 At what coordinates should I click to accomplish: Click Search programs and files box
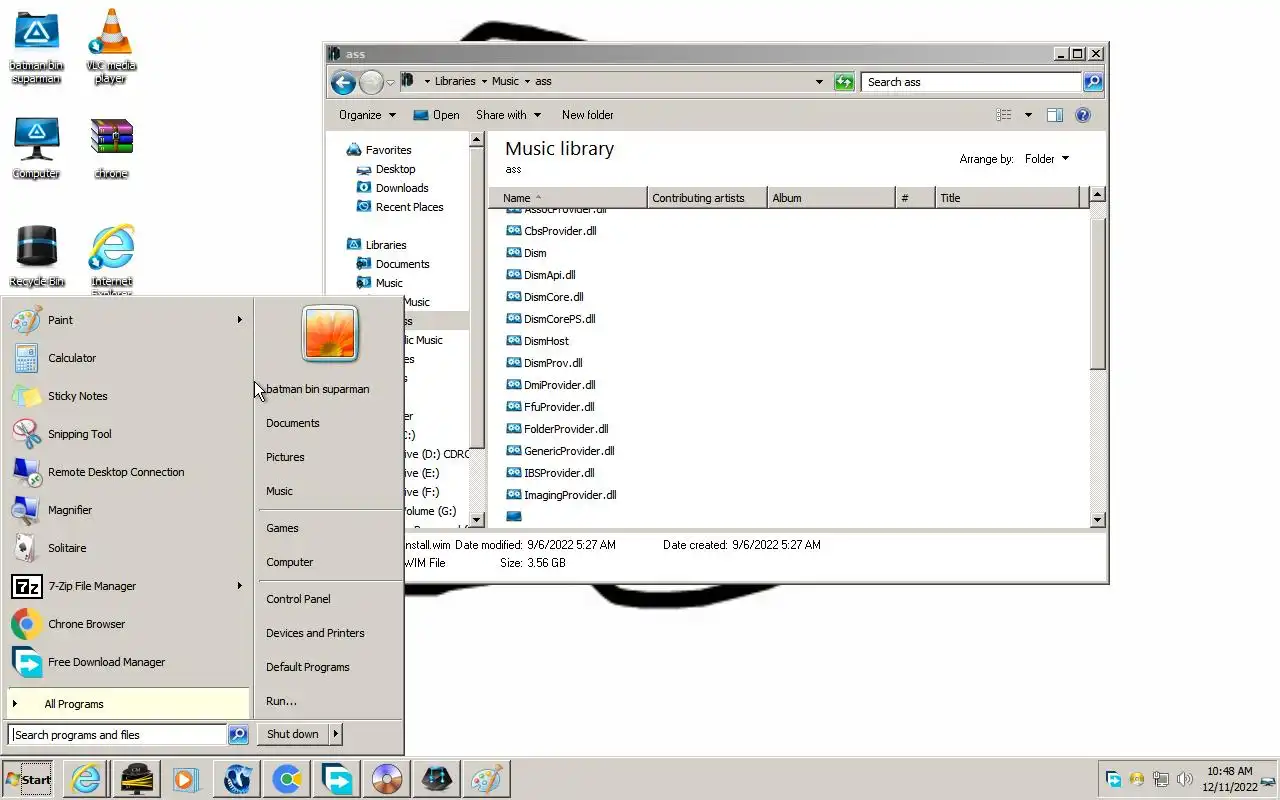click(x=118, y=735)
